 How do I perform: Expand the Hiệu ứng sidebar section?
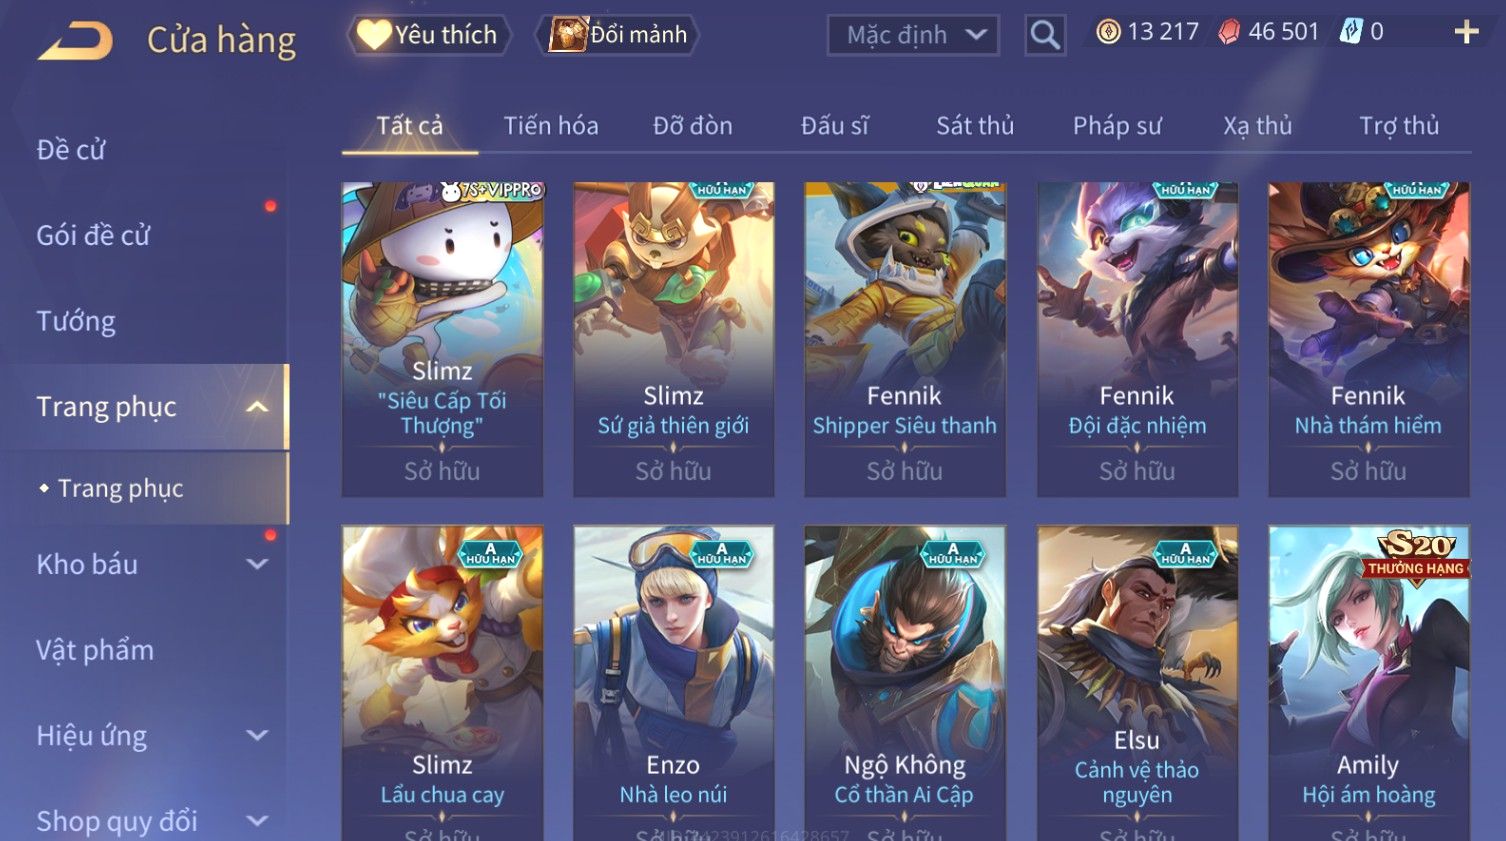[257, 735]
